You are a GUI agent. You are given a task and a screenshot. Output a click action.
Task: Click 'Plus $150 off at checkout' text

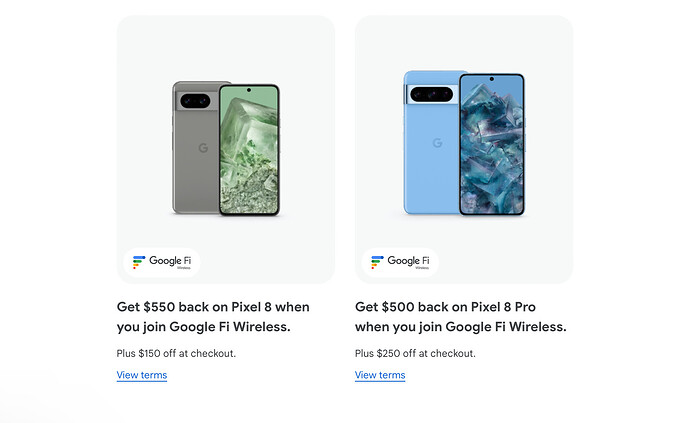tap(176, 353)
